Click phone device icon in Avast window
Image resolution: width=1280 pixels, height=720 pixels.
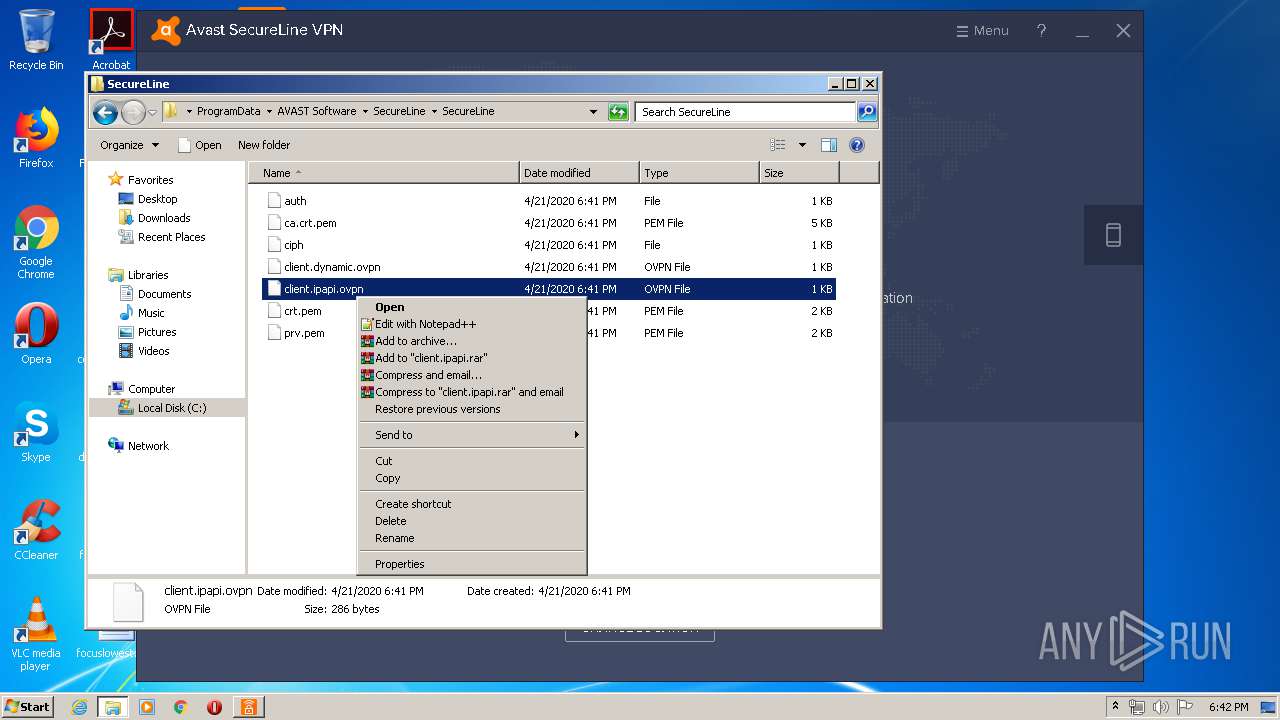(x=1113, y=235)
